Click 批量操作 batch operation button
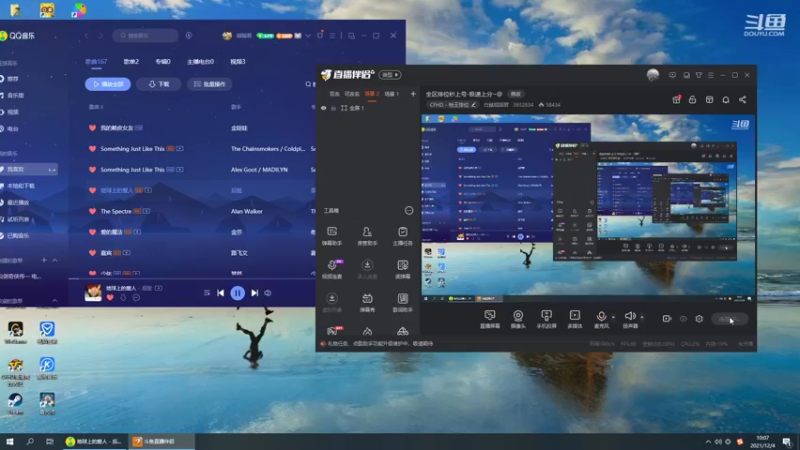The image size is (800, 450). coord(210,84)
